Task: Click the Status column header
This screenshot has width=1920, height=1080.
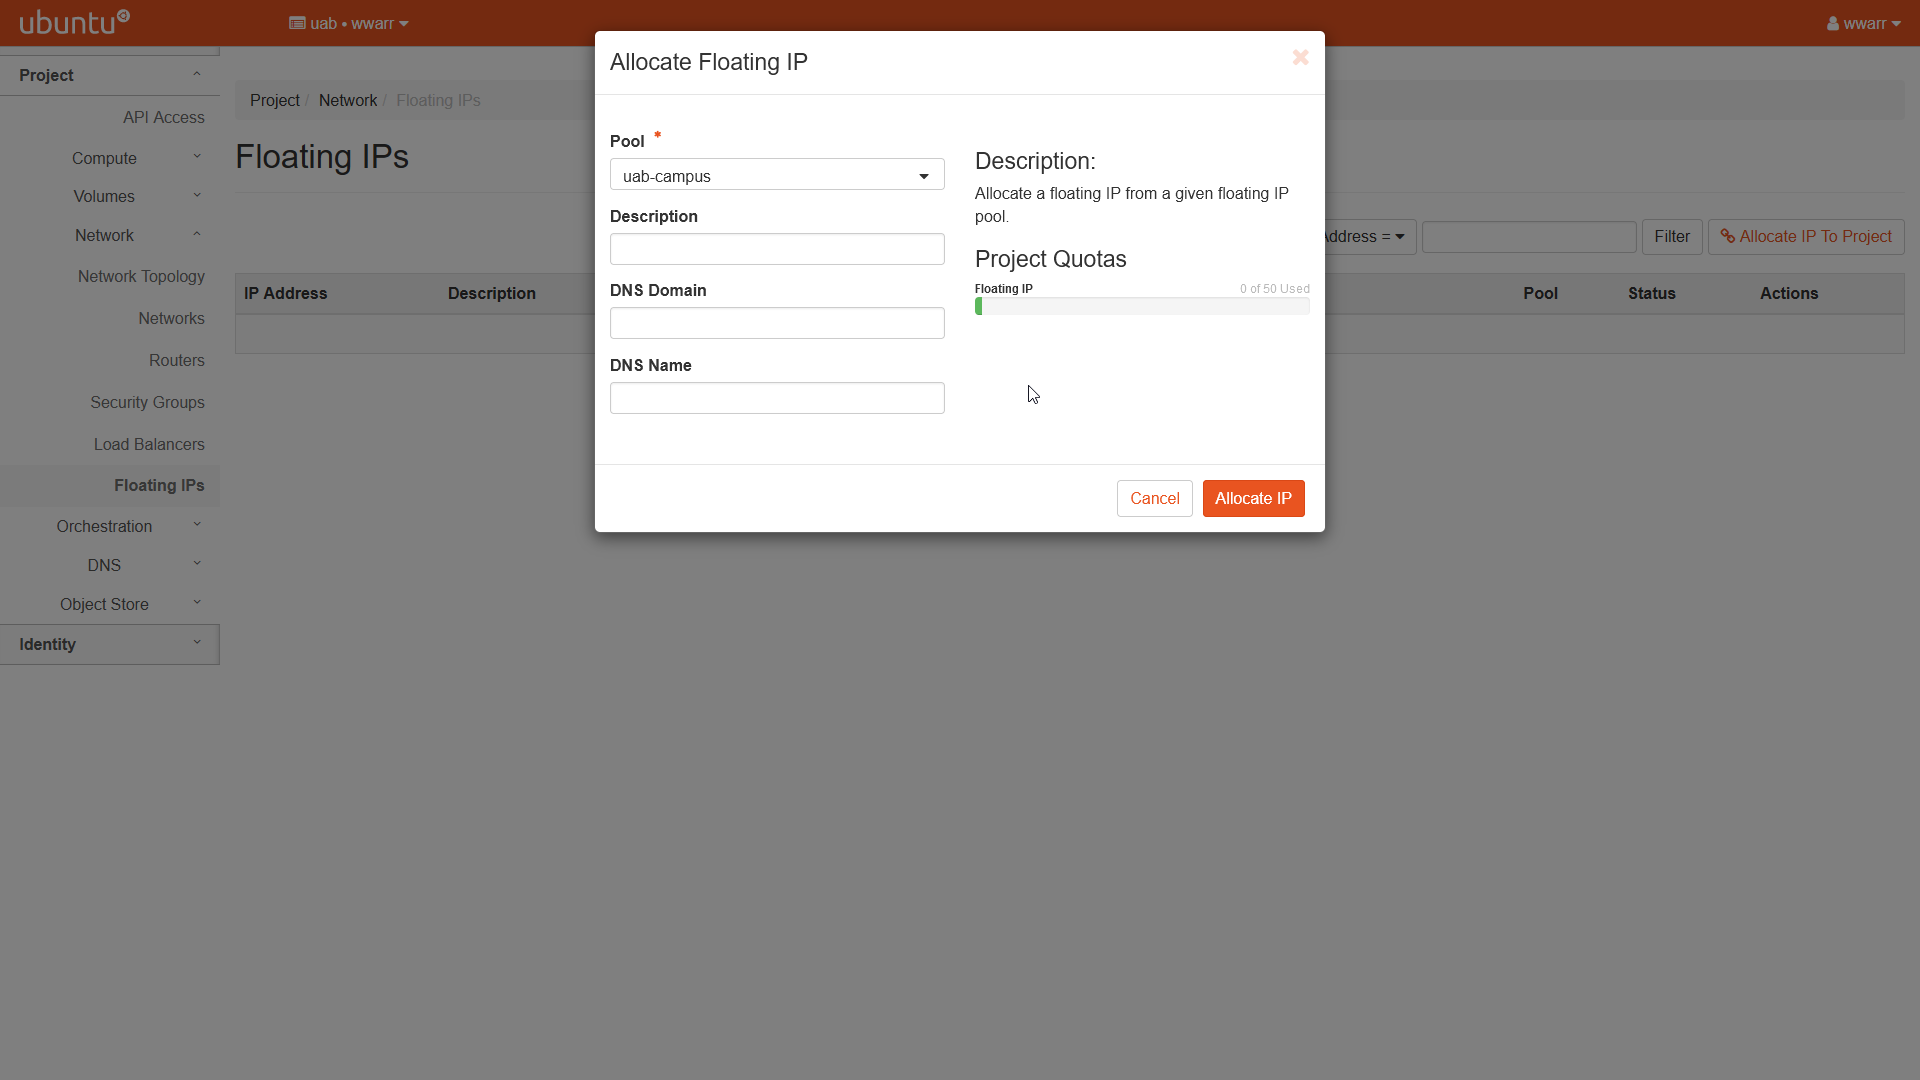Action: point(1651,293)
